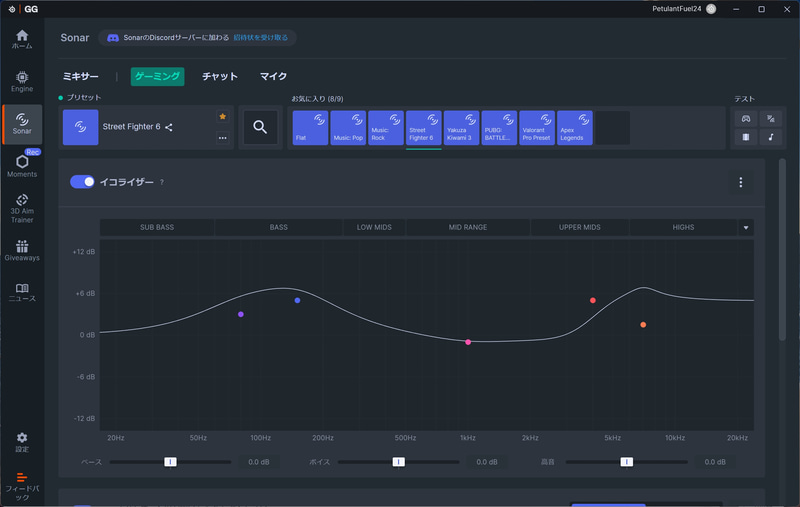Click the 招待状を受け取る invite link
Image resolution: width=800 pixels, height=507 pixels.
[261, 38]
